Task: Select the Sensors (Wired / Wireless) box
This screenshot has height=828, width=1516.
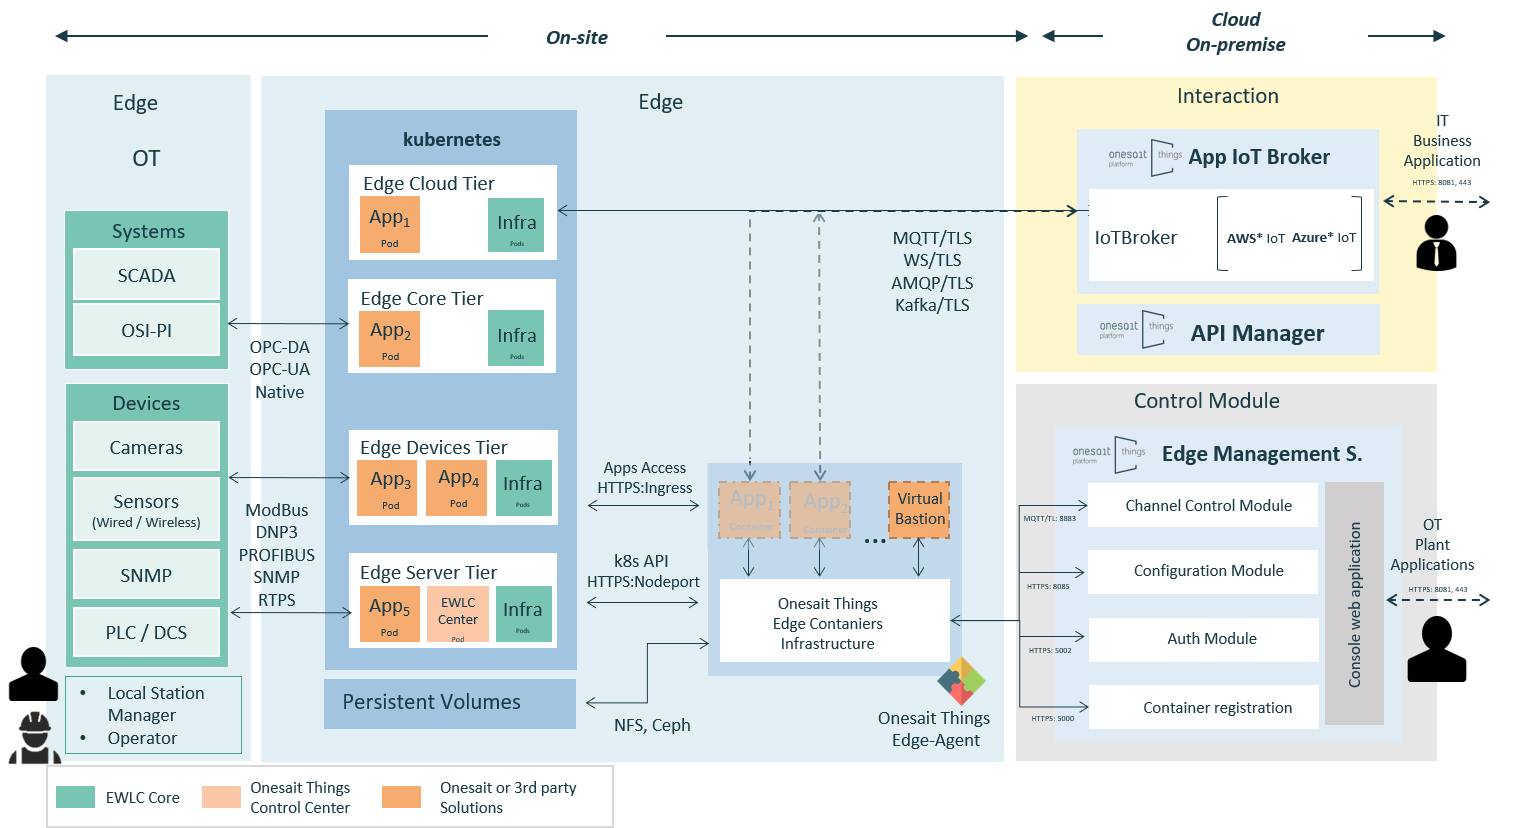Action: pos(146,509)
